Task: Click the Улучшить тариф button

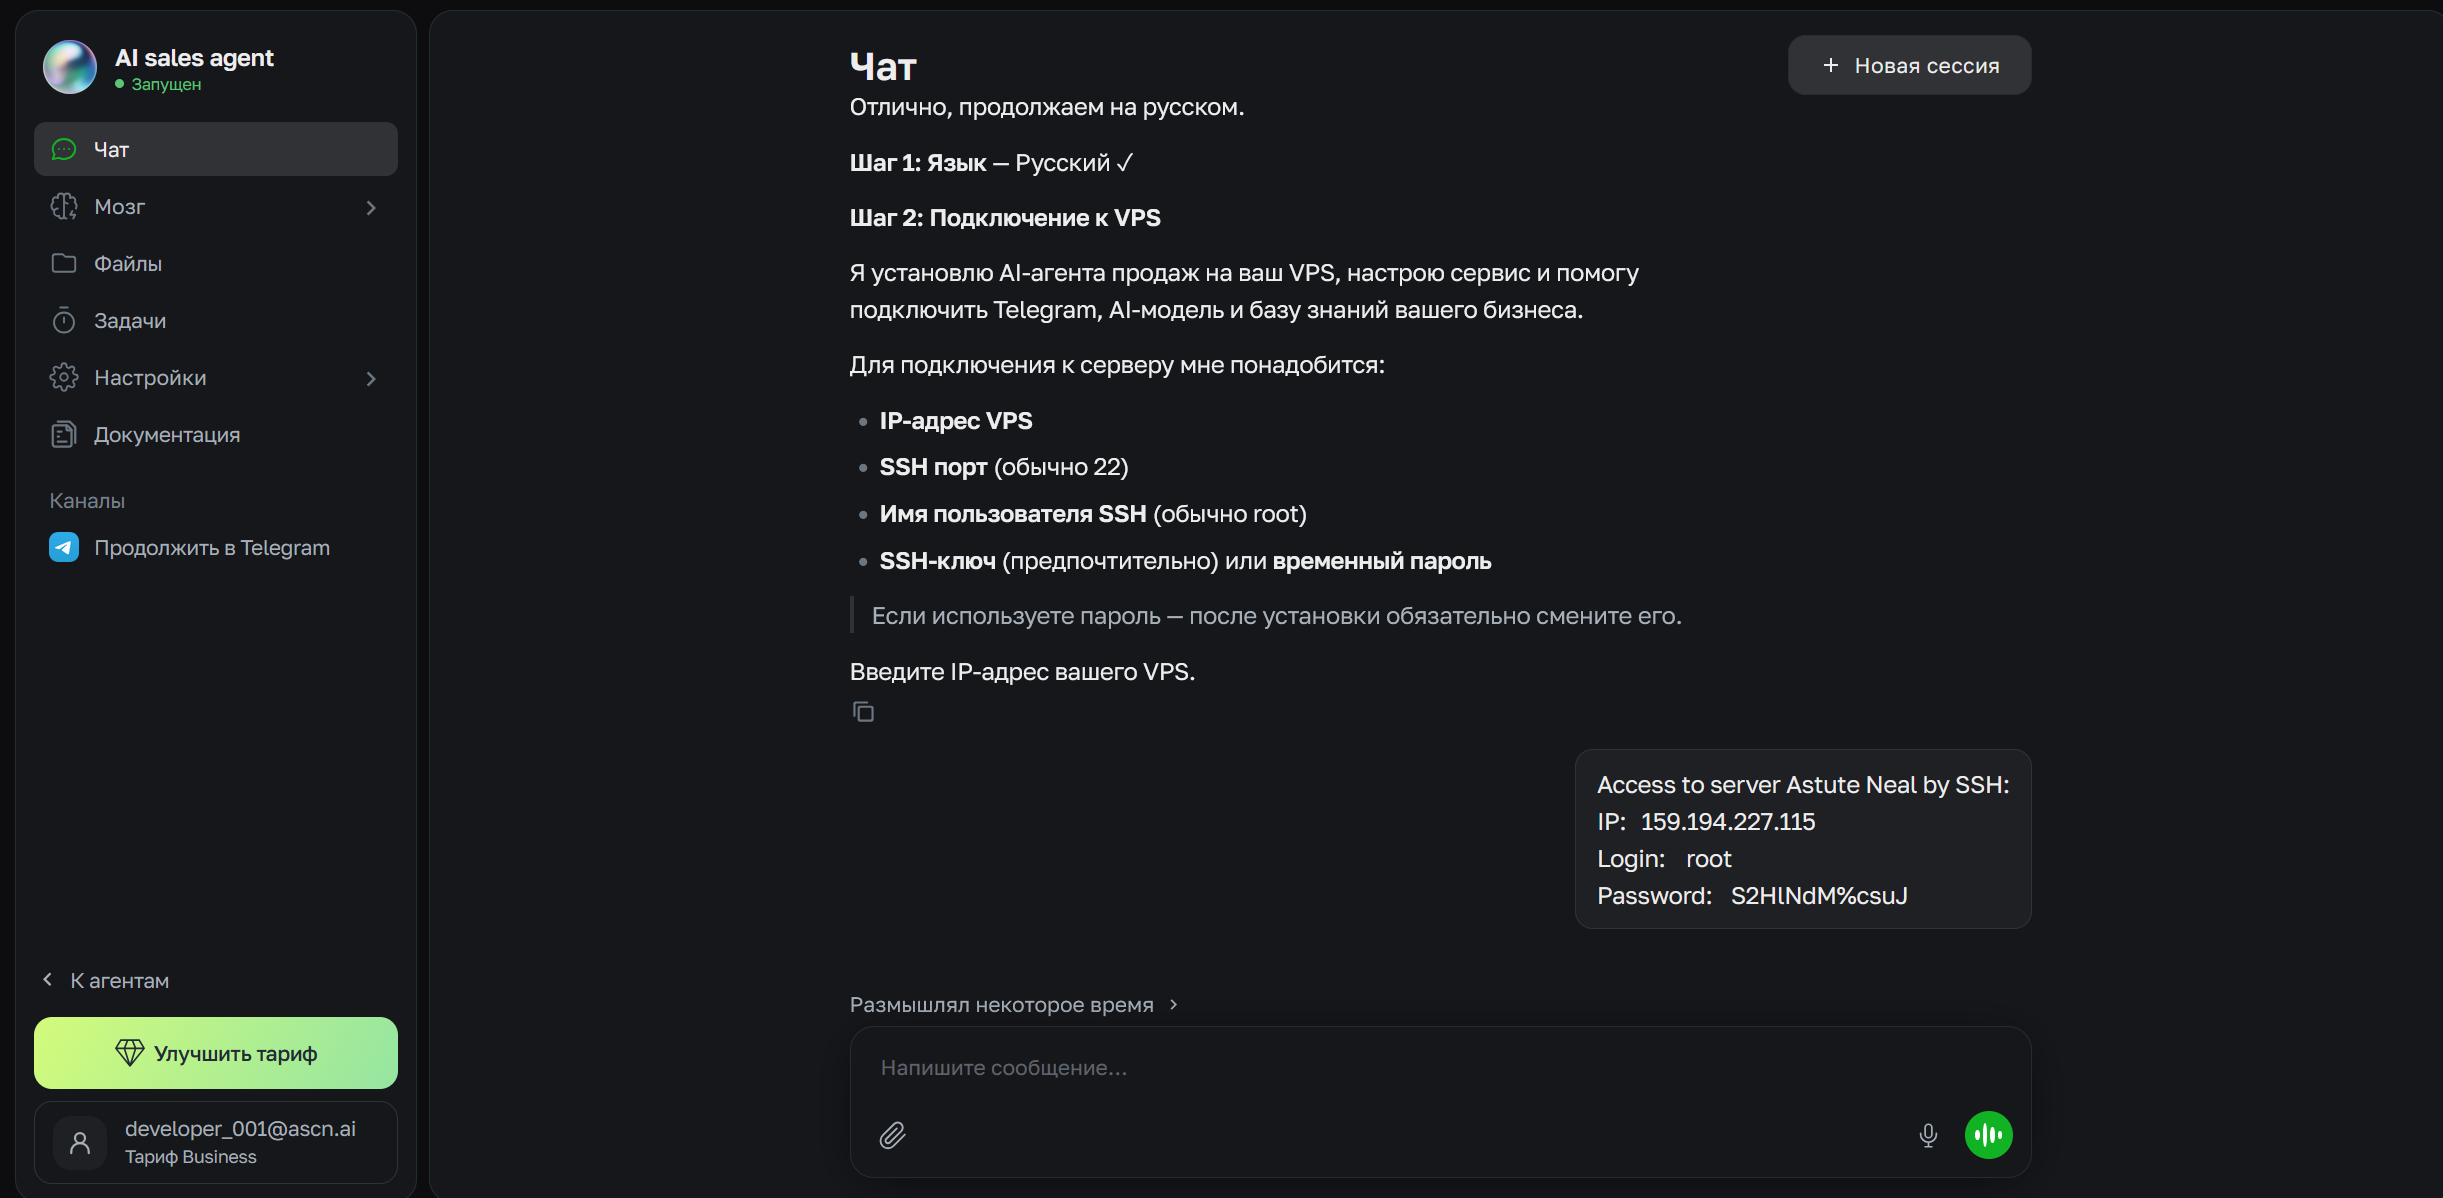Action: pos(216,1053)
